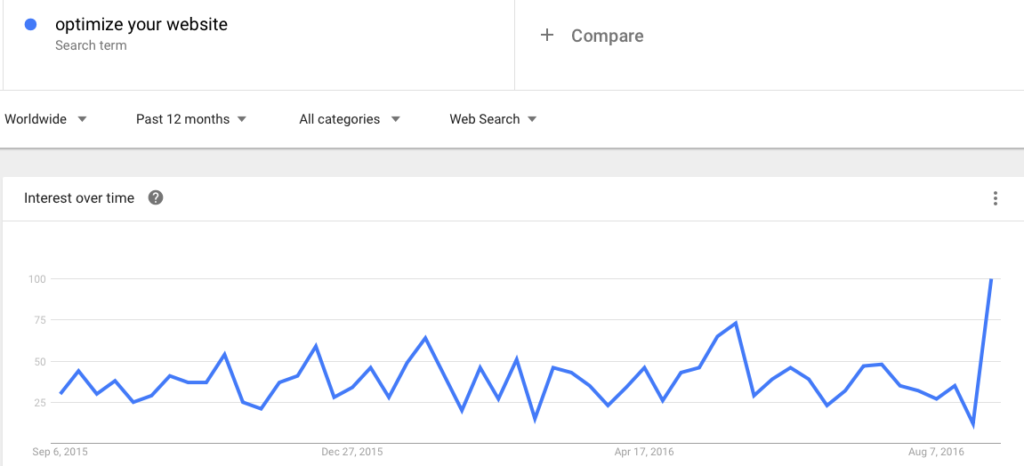Open the All categories dropdown
The height and width of the screenshot is (466, 1024).
[x=349, y=119]
